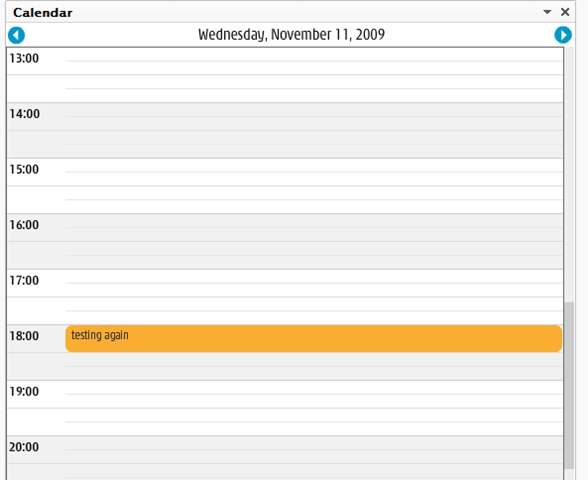Select the 16:00 time slot
588x480 pixels.
point(314,228)
